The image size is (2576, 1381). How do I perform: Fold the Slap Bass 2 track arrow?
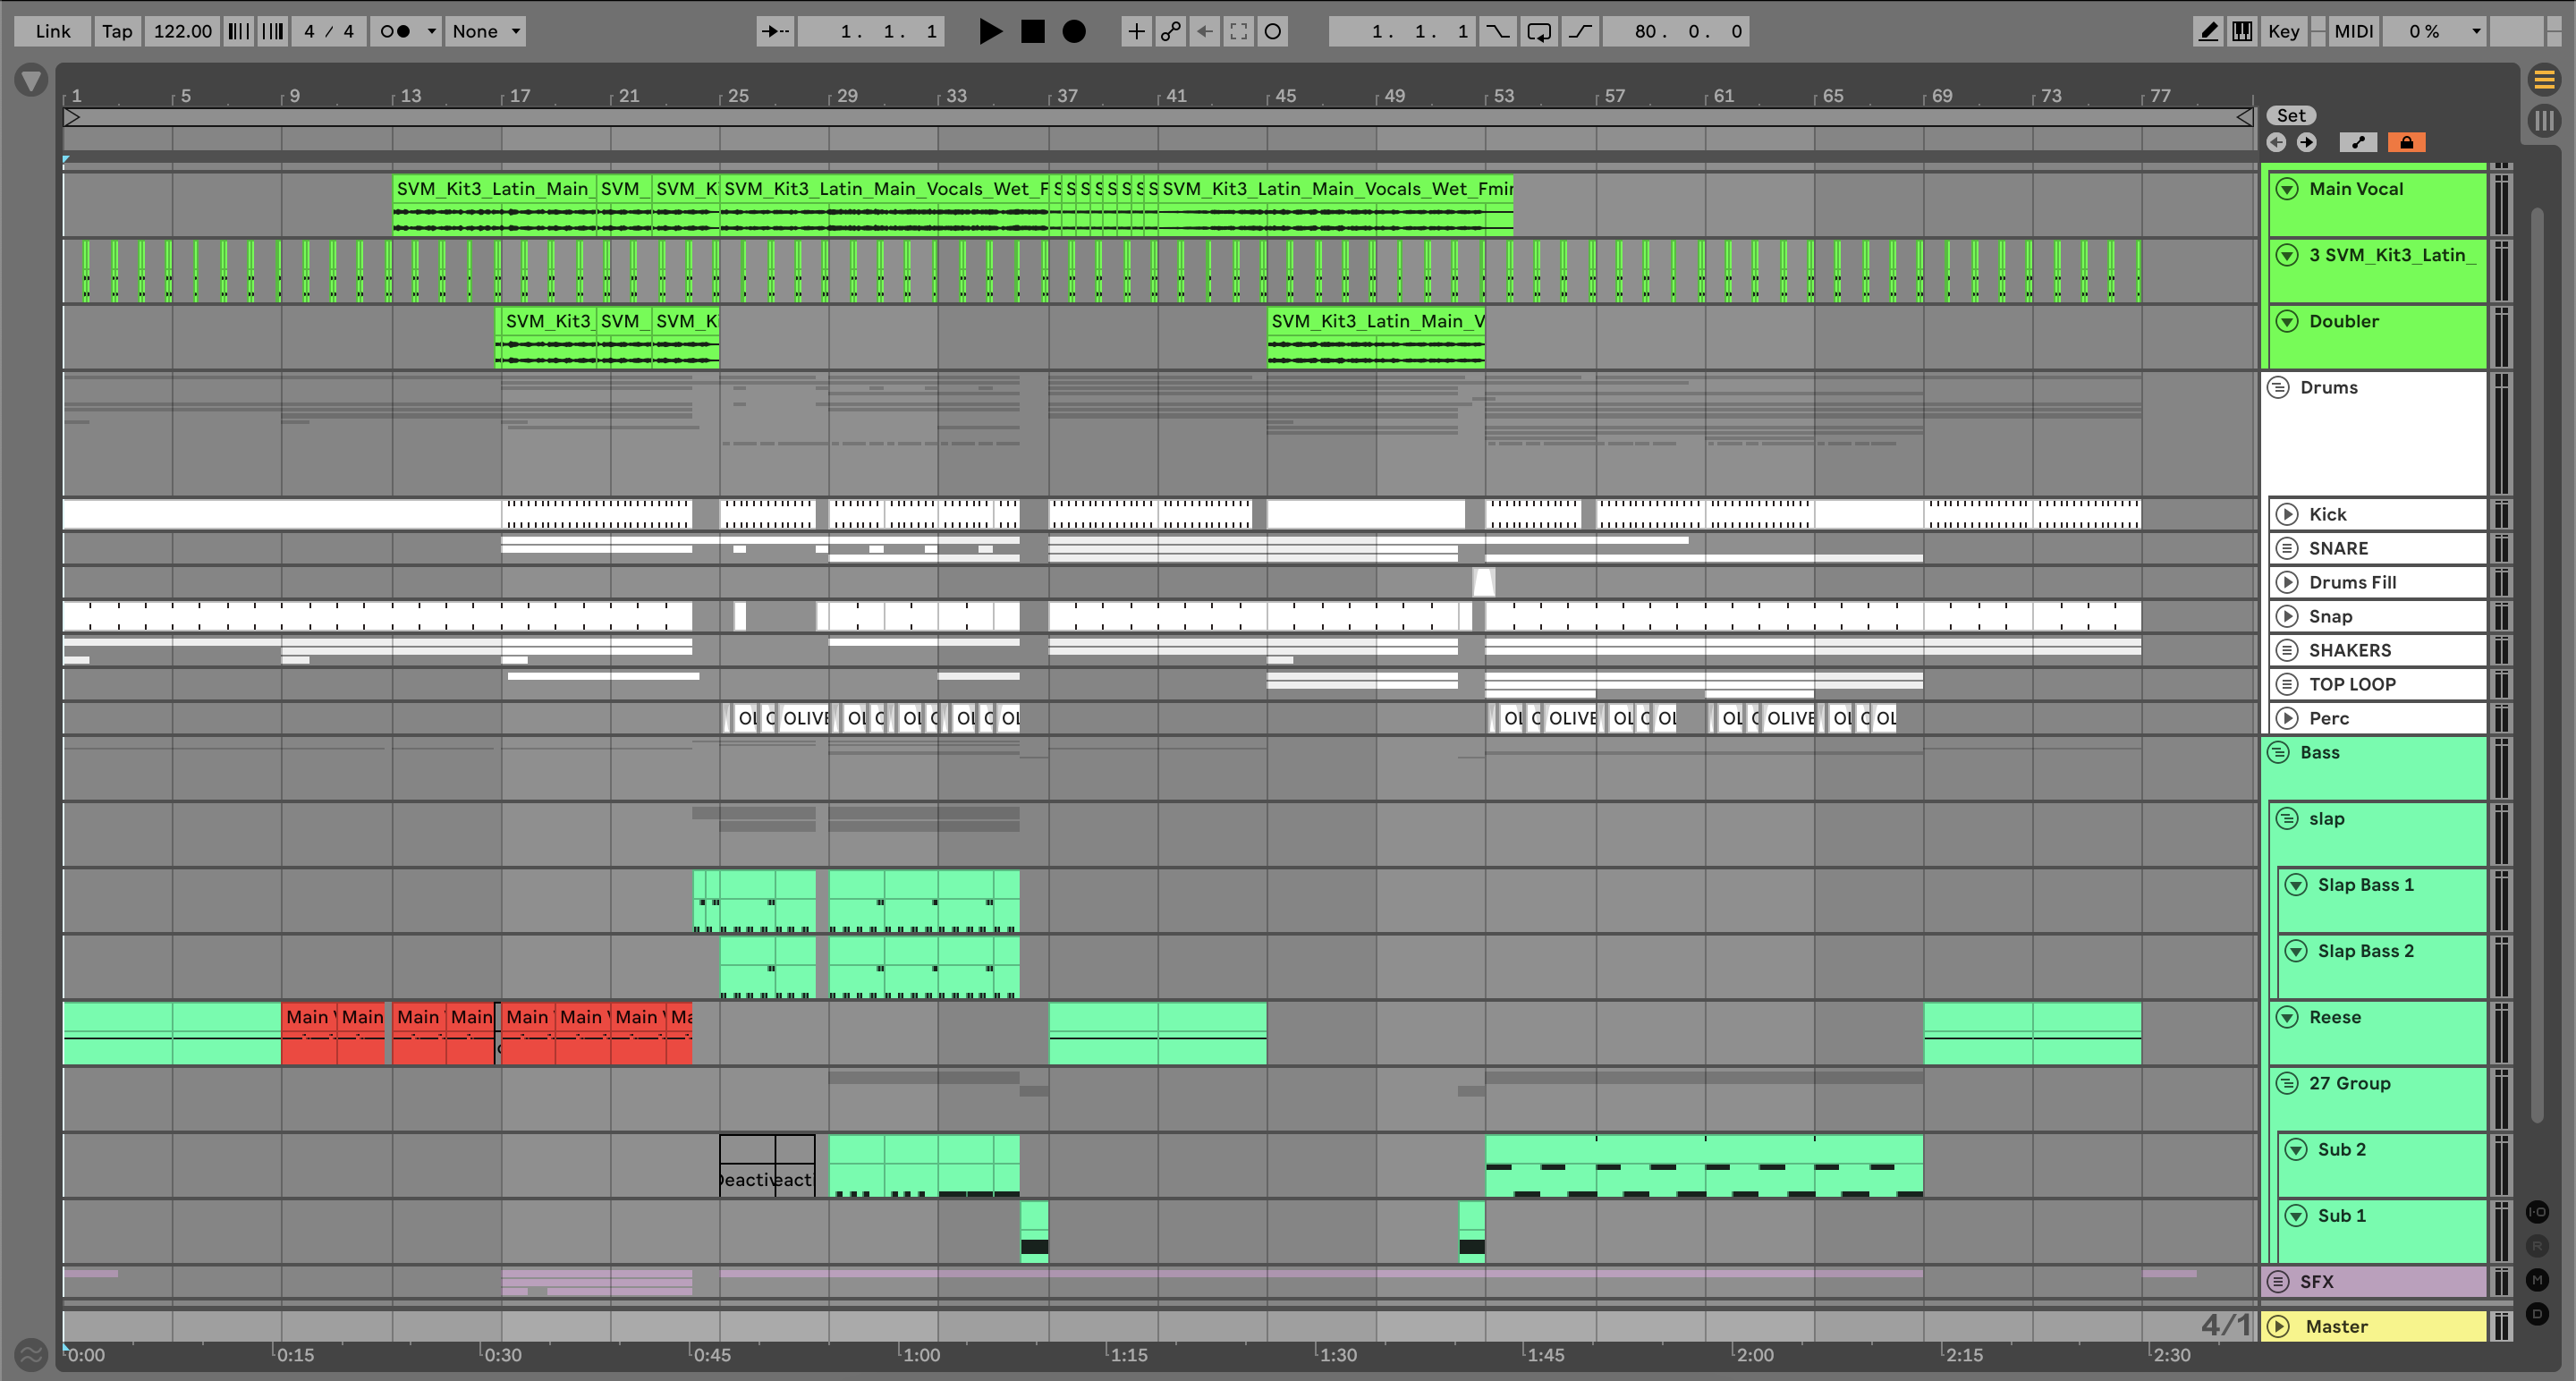2296,951
